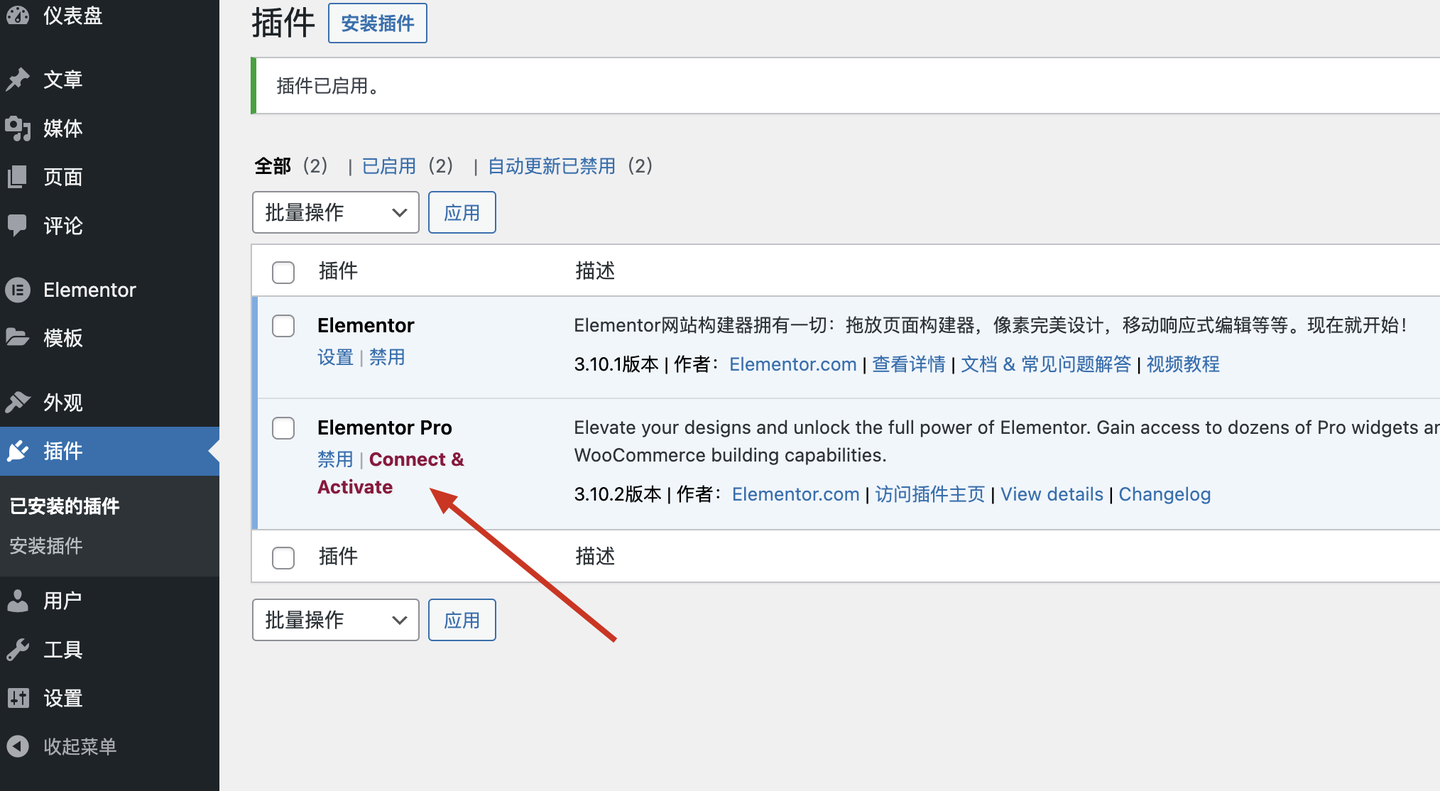Toggle select-all checkbox in table footer
The width and height of the screenshot is (1440, 791).
point(284,557)
